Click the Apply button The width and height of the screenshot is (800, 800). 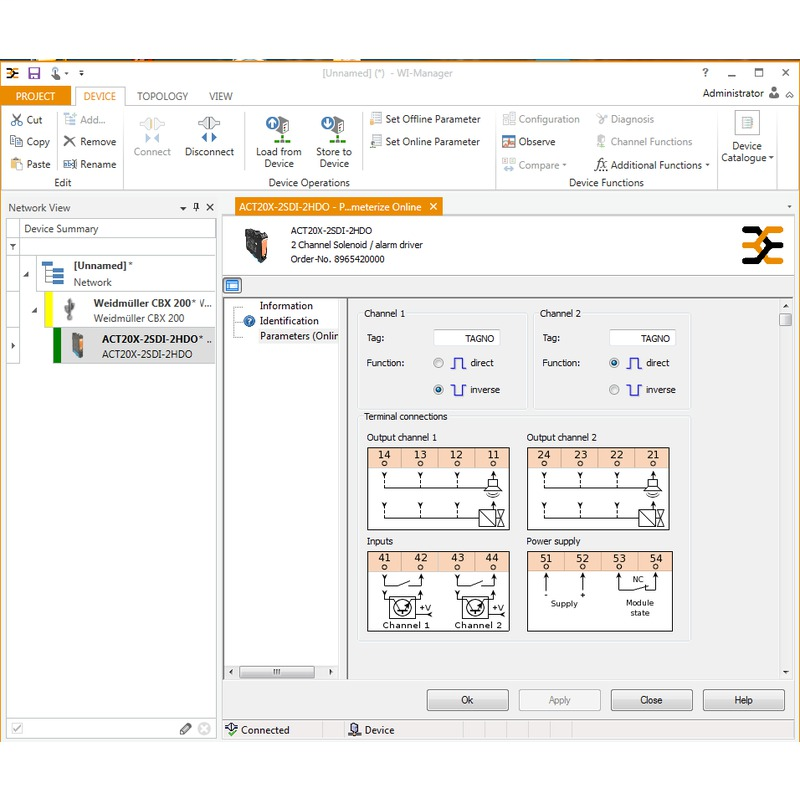point(560,700)
